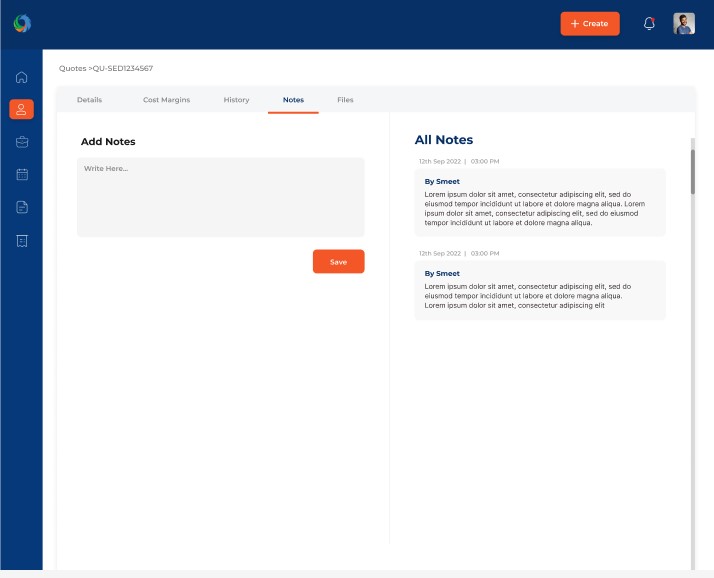
Task: Select the Notes tab
Action: click(x=293, y=100)
